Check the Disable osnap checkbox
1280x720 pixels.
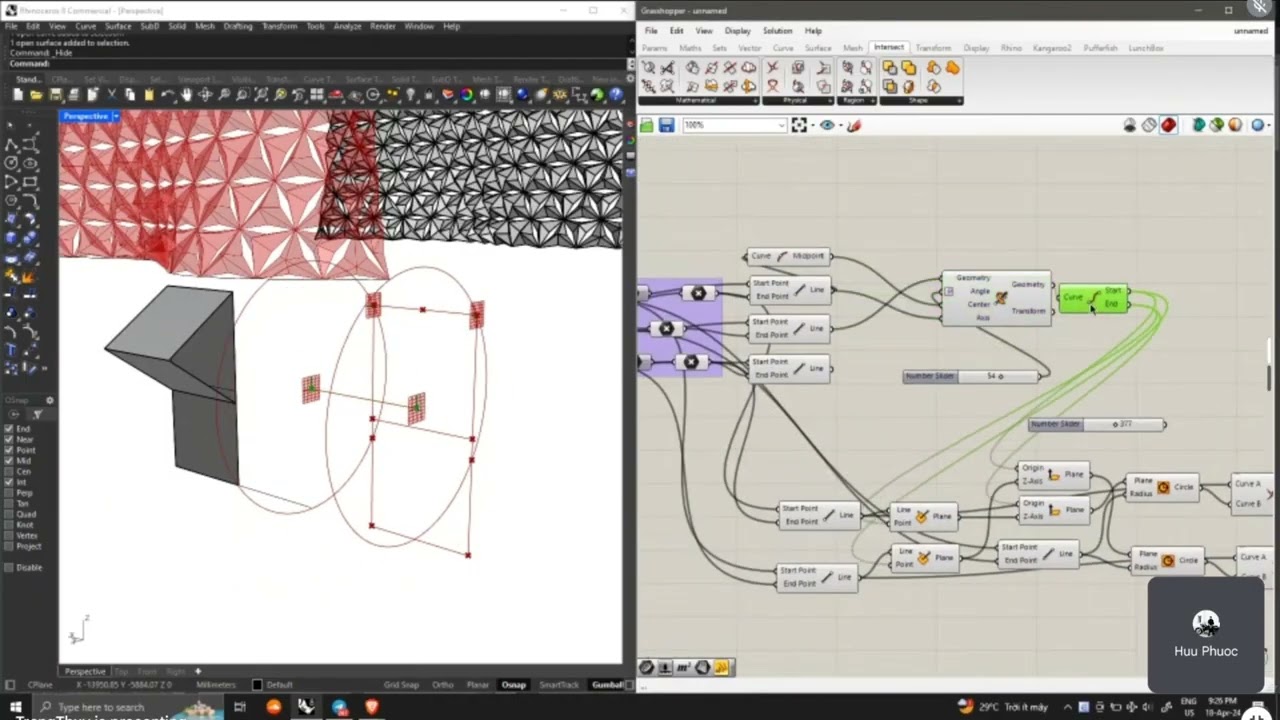pos(9,567)
